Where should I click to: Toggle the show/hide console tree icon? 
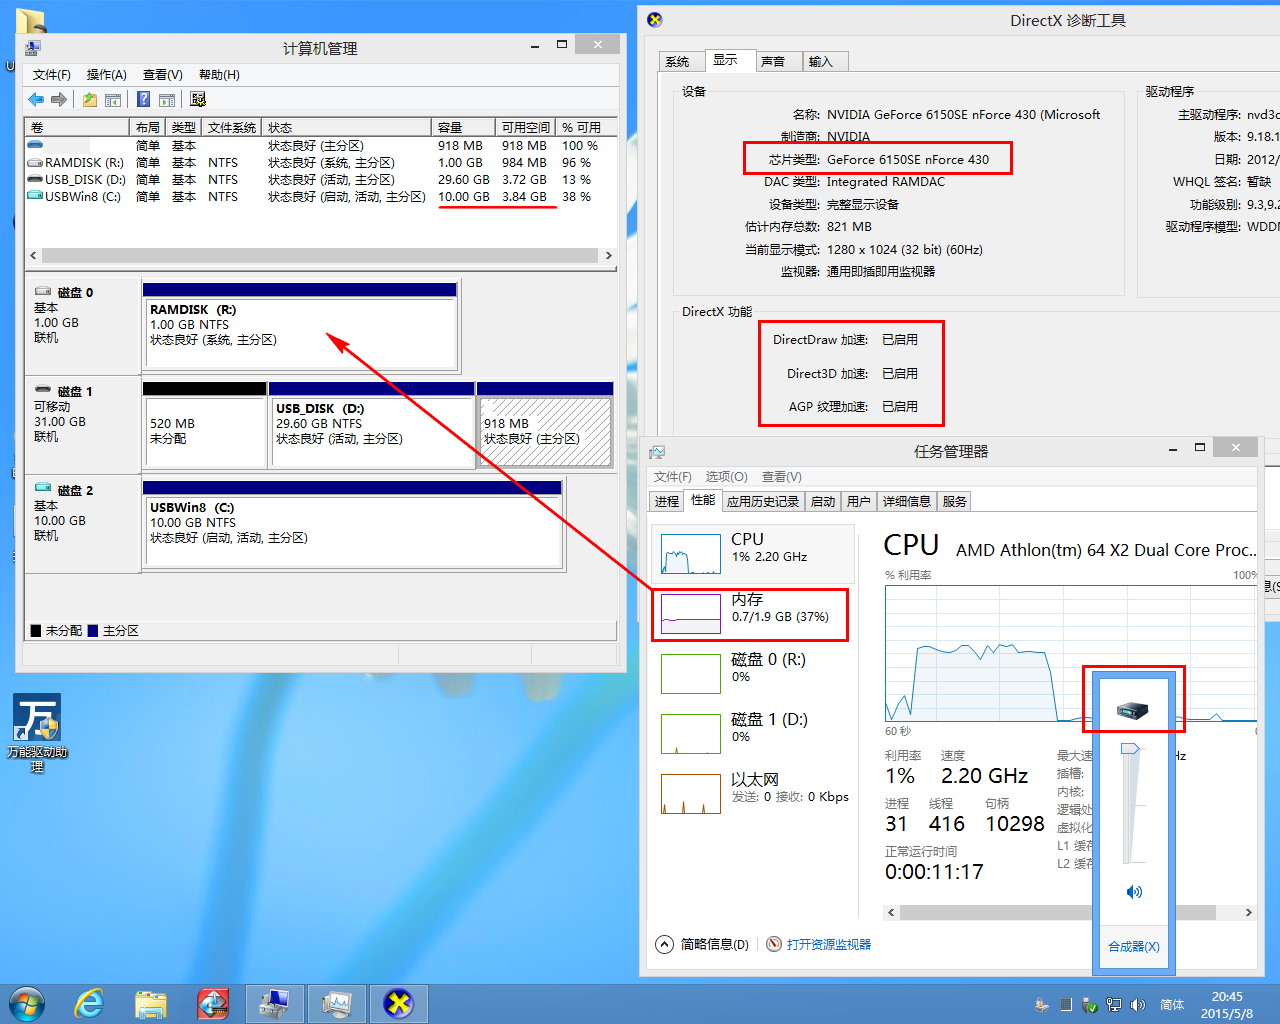pos(113,99)
